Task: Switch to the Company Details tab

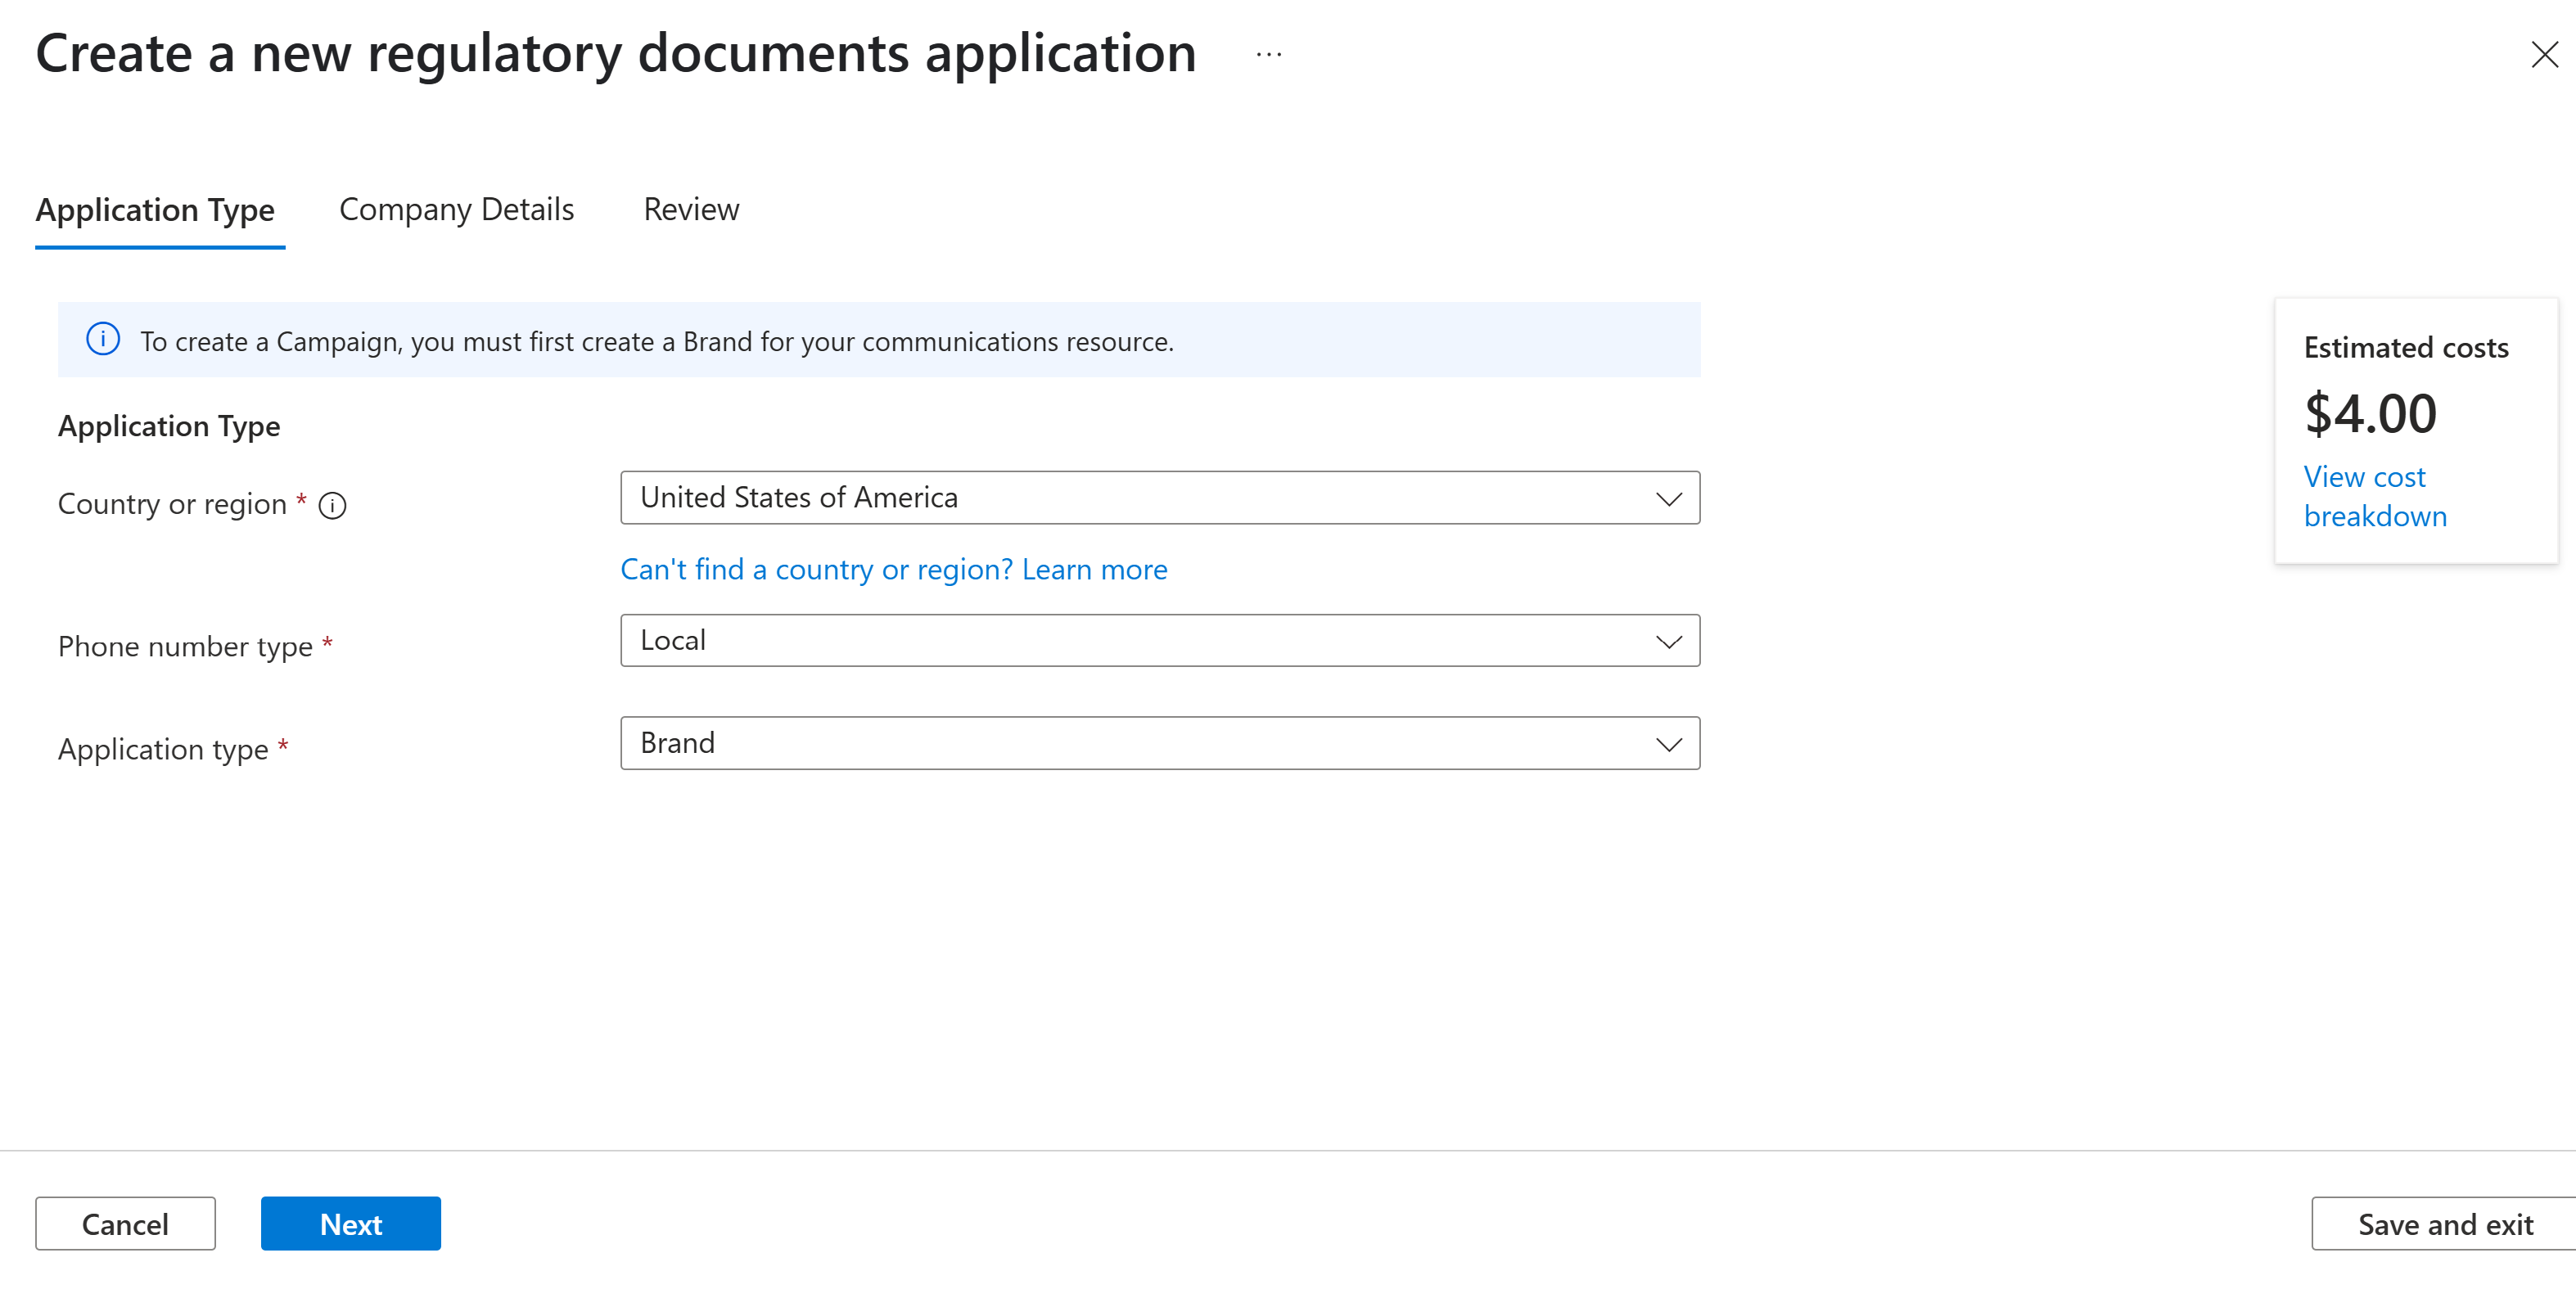Action: point(456,210)
